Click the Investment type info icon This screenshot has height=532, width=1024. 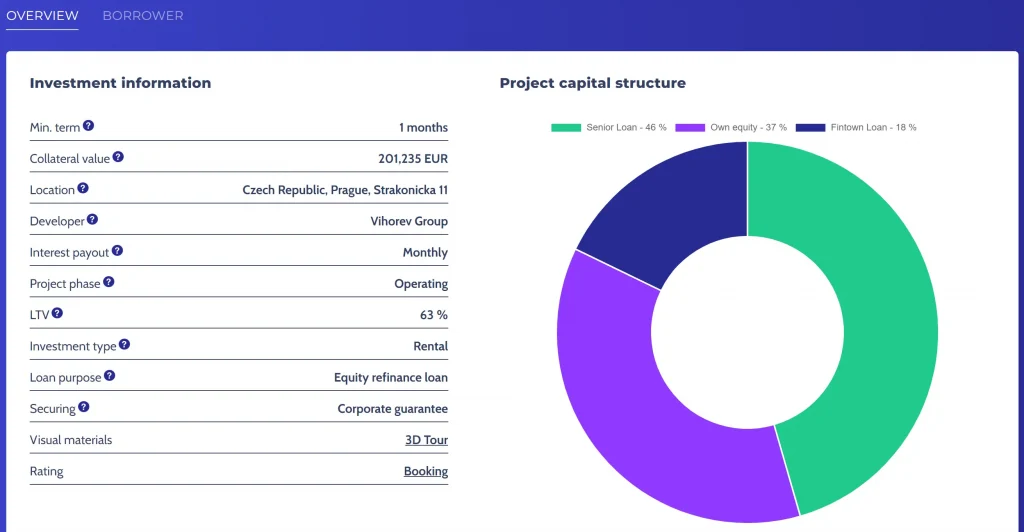[x=125, y=344]
